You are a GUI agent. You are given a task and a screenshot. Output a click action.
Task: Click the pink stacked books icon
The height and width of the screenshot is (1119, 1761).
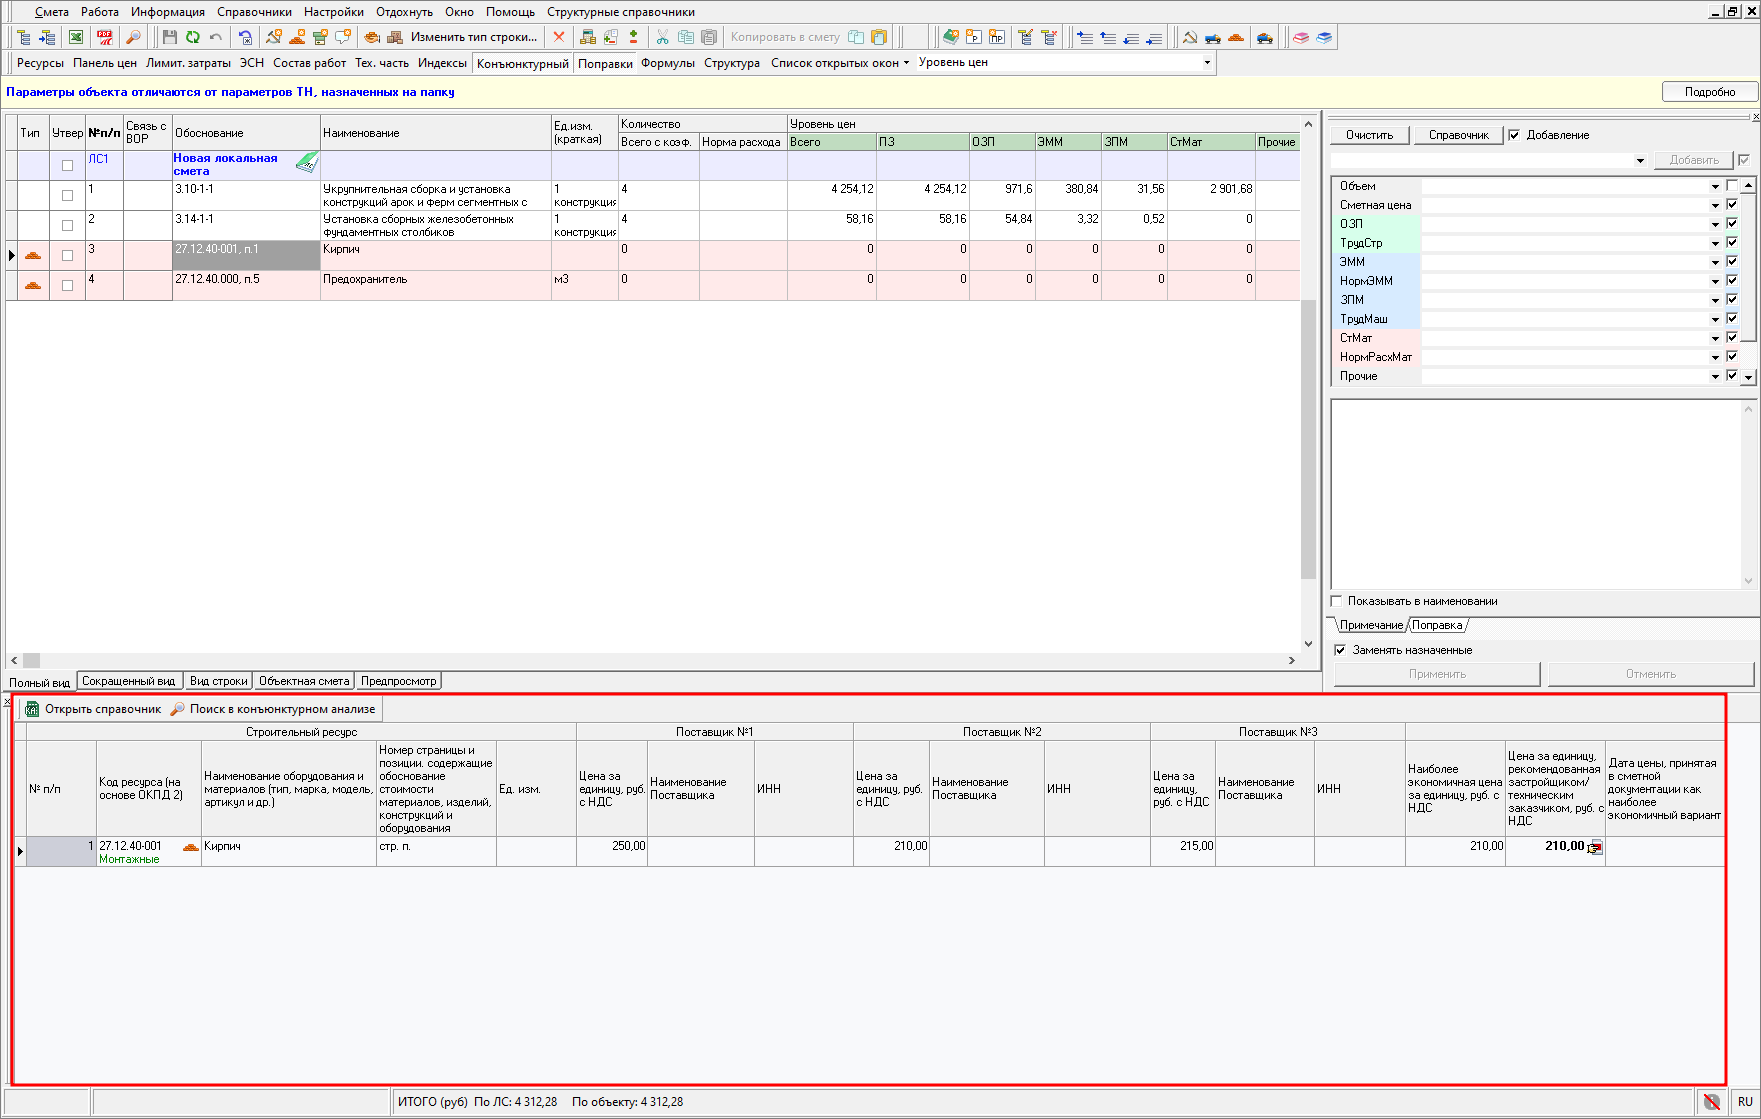1301,37
